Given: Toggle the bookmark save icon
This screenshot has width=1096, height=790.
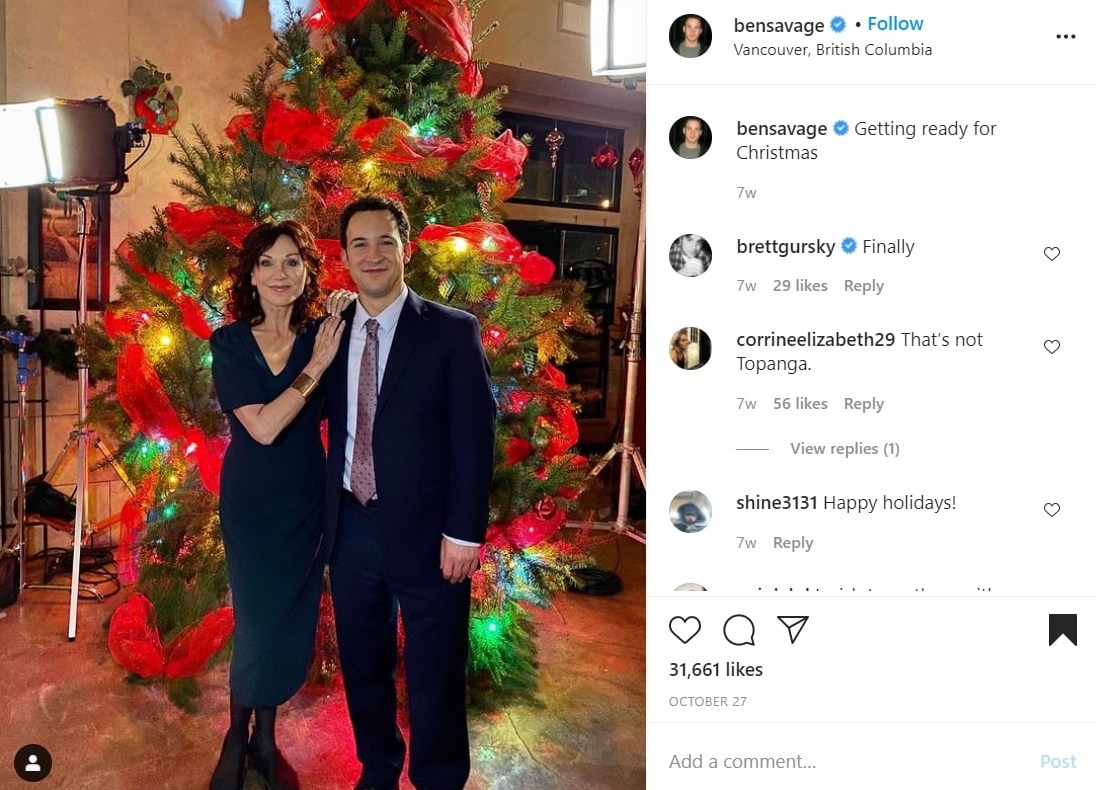Looking at the screenshot, I should (1062, 630).
